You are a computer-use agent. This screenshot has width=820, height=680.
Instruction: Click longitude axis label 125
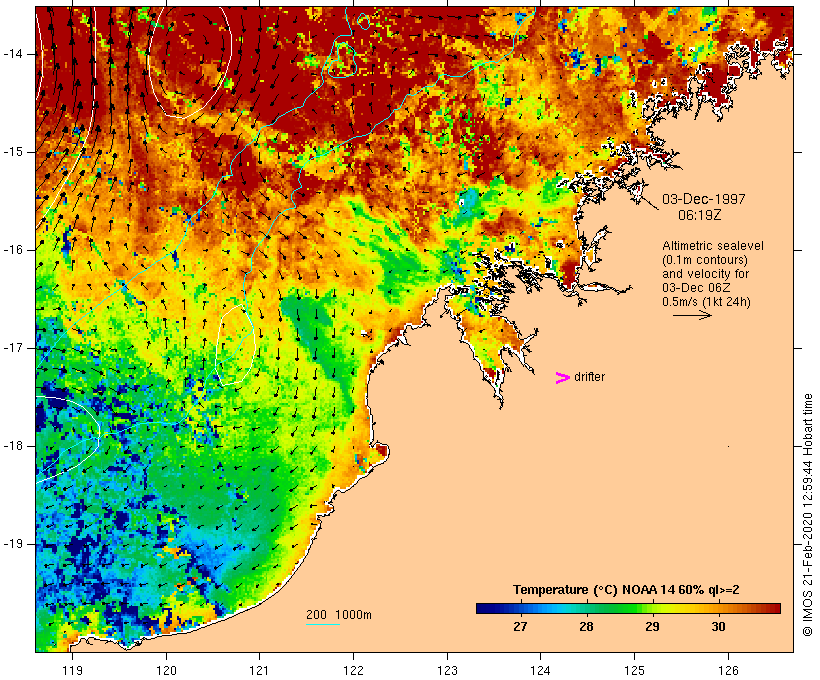click(x=635, y=671)
